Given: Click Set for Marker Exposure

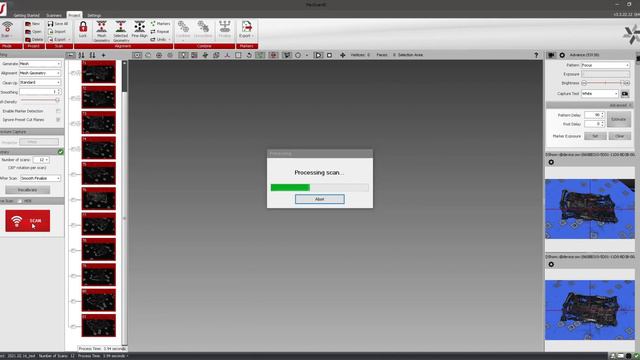Looking at the screenshot, I should [595, 136].
